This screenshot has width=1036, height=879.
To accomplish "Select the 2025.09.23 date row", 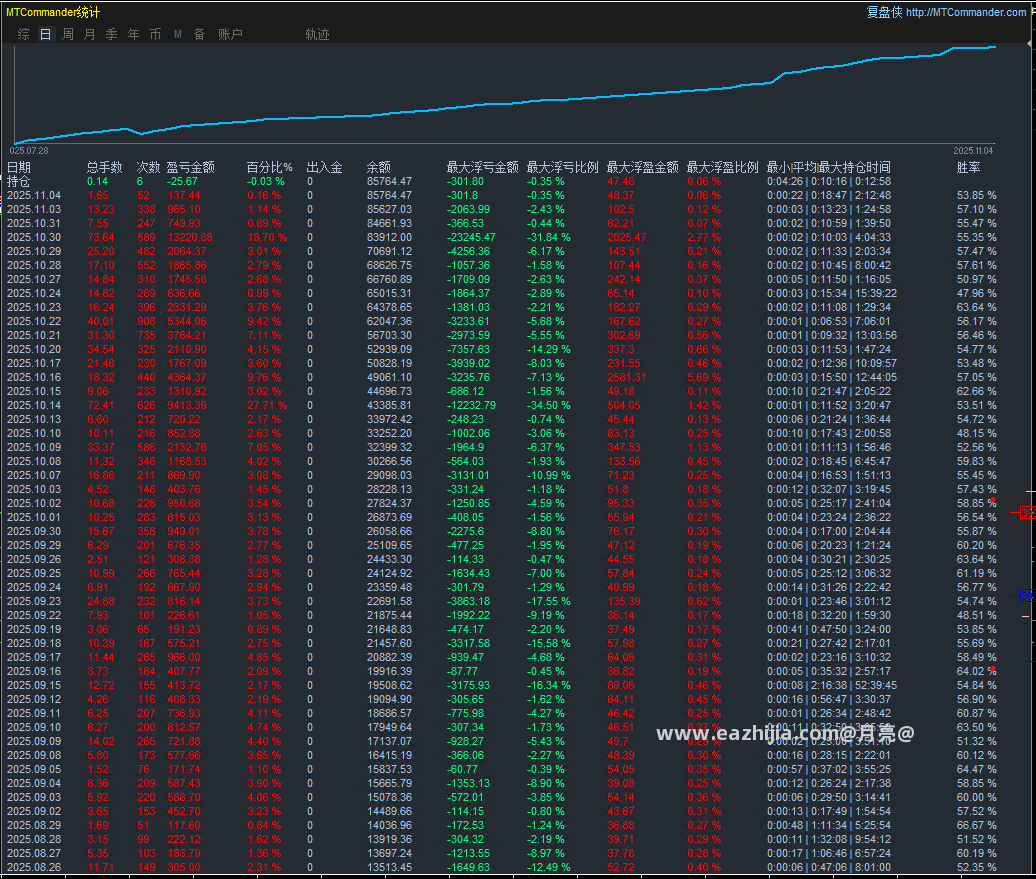I will coord(34,601).
